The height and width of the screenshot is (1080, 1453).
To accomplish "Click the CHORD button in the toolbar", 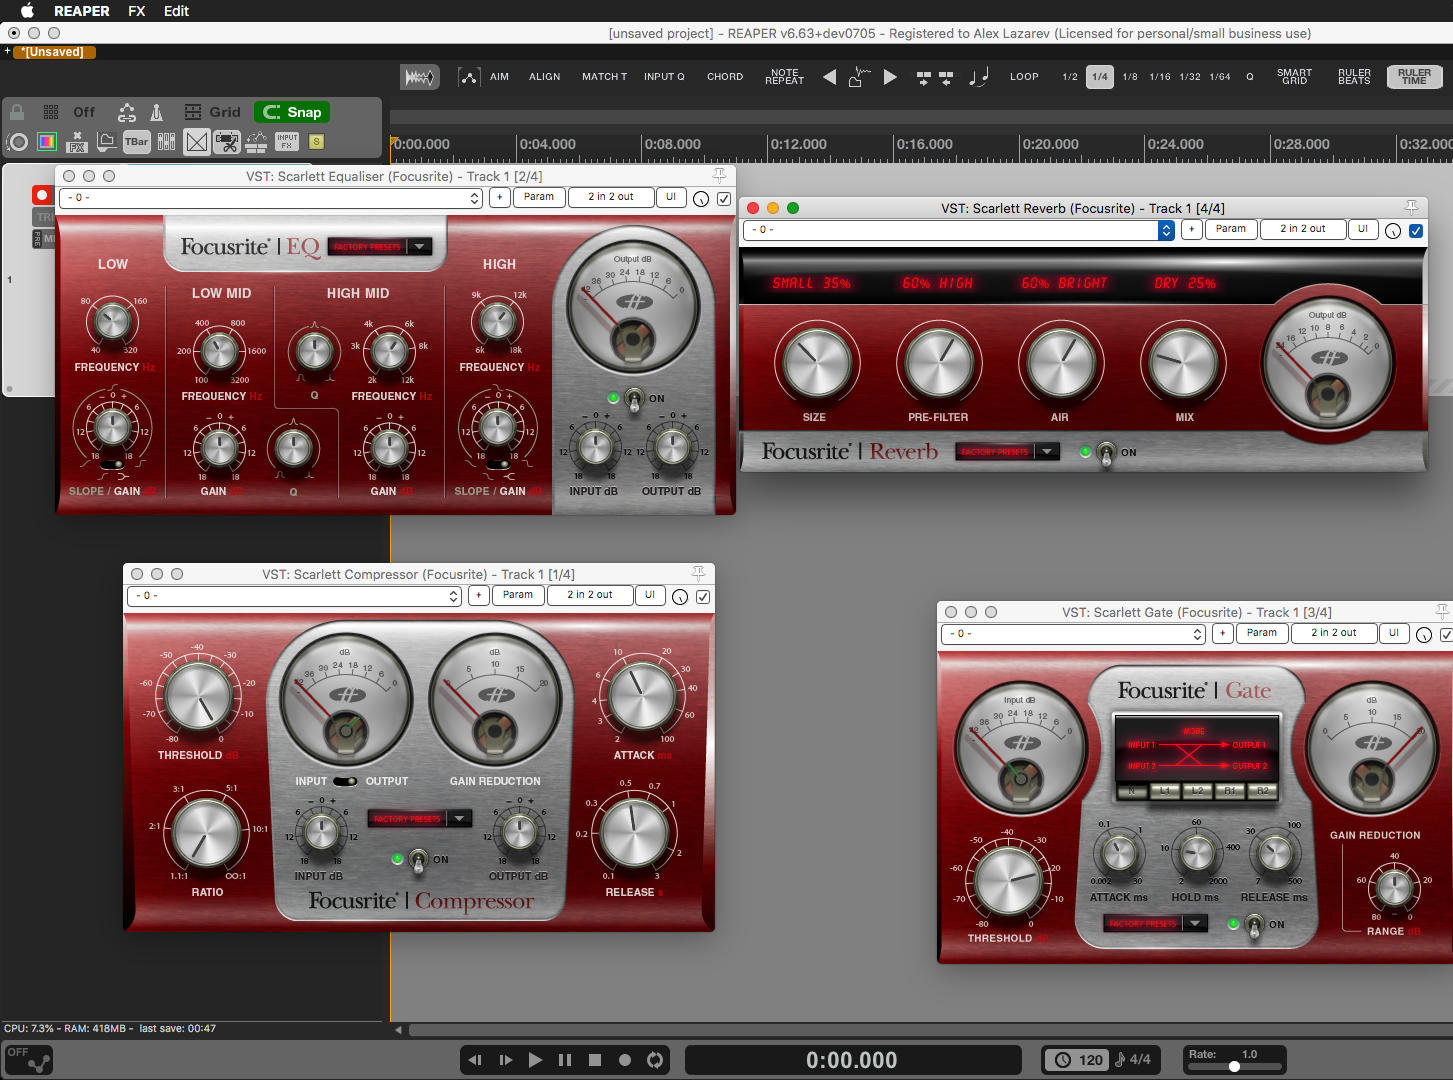I will pos(725,77).
